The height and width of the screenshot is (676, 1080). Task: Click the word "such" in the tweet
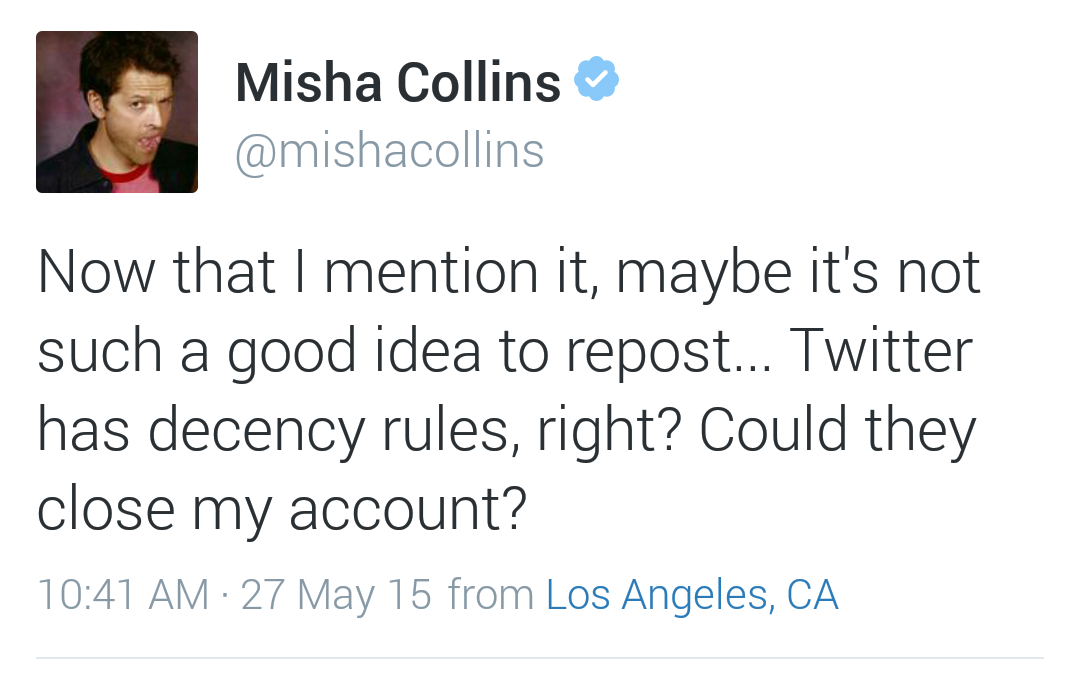click(99, 351)
